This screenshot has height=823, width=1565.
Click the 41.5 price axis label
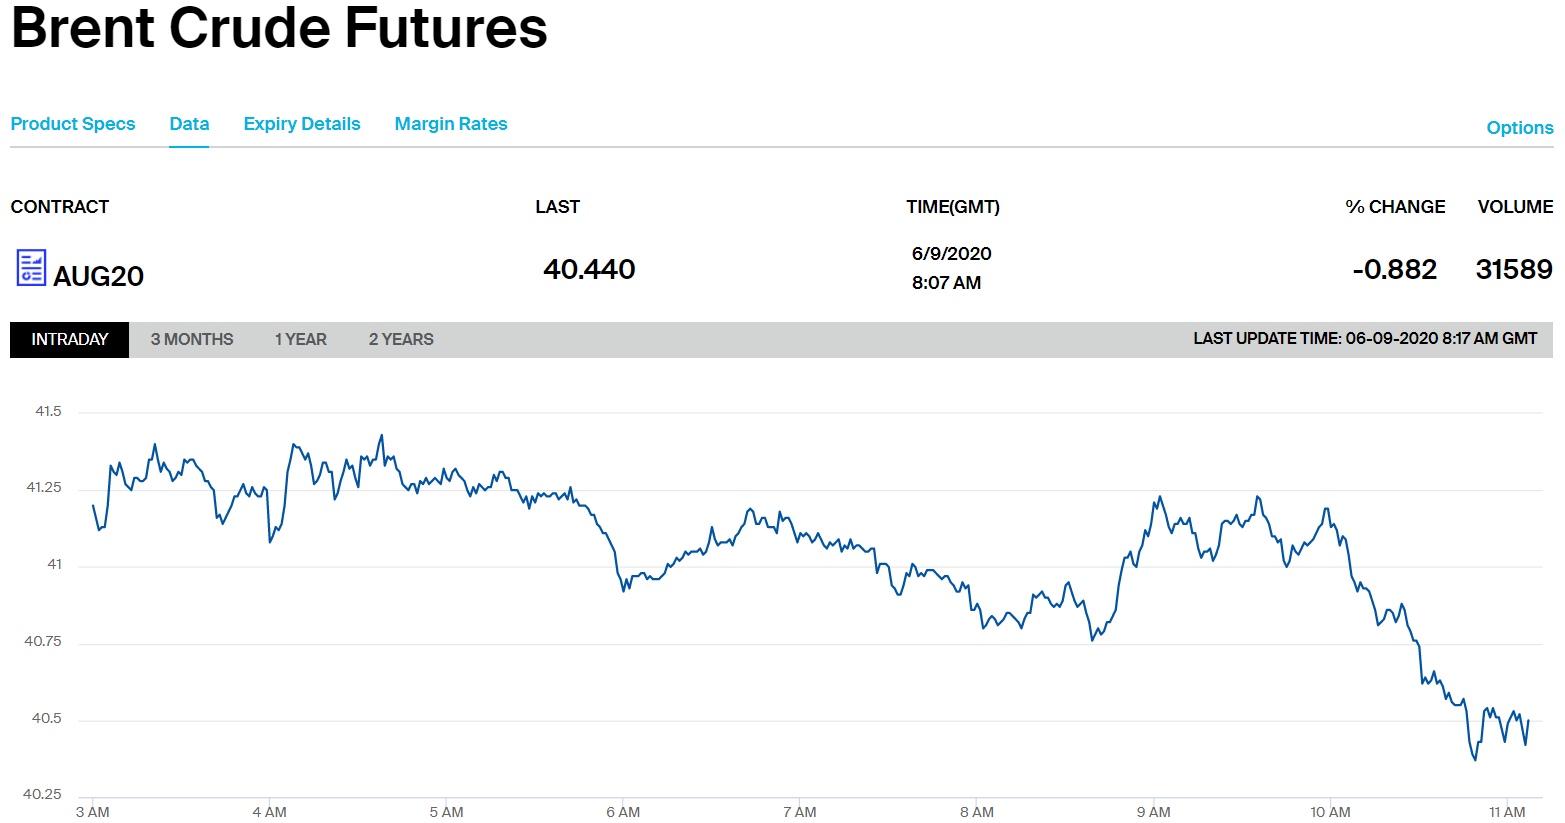[48, 411]
